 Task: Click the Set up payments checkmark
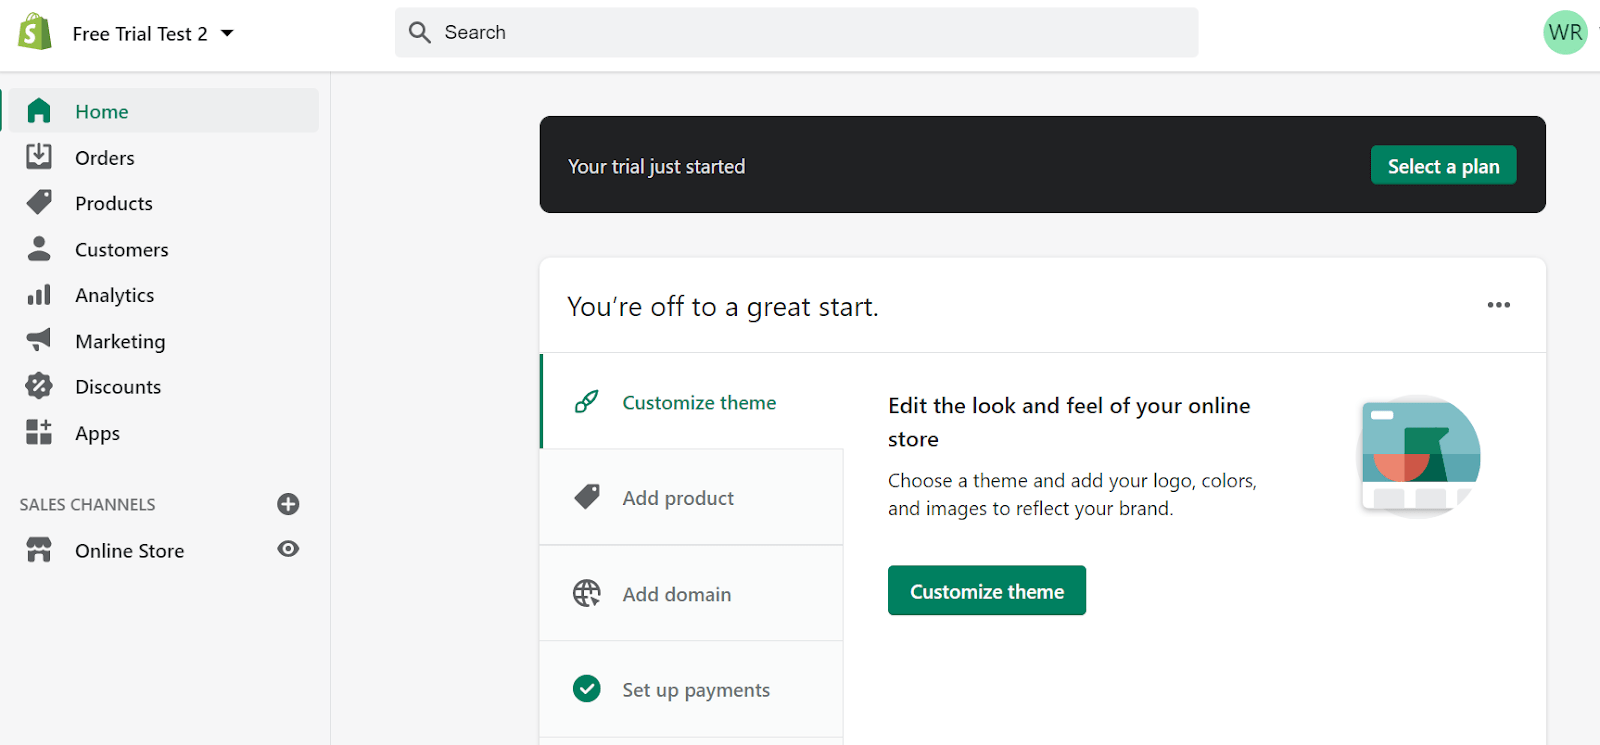click(x=587, y=689)
